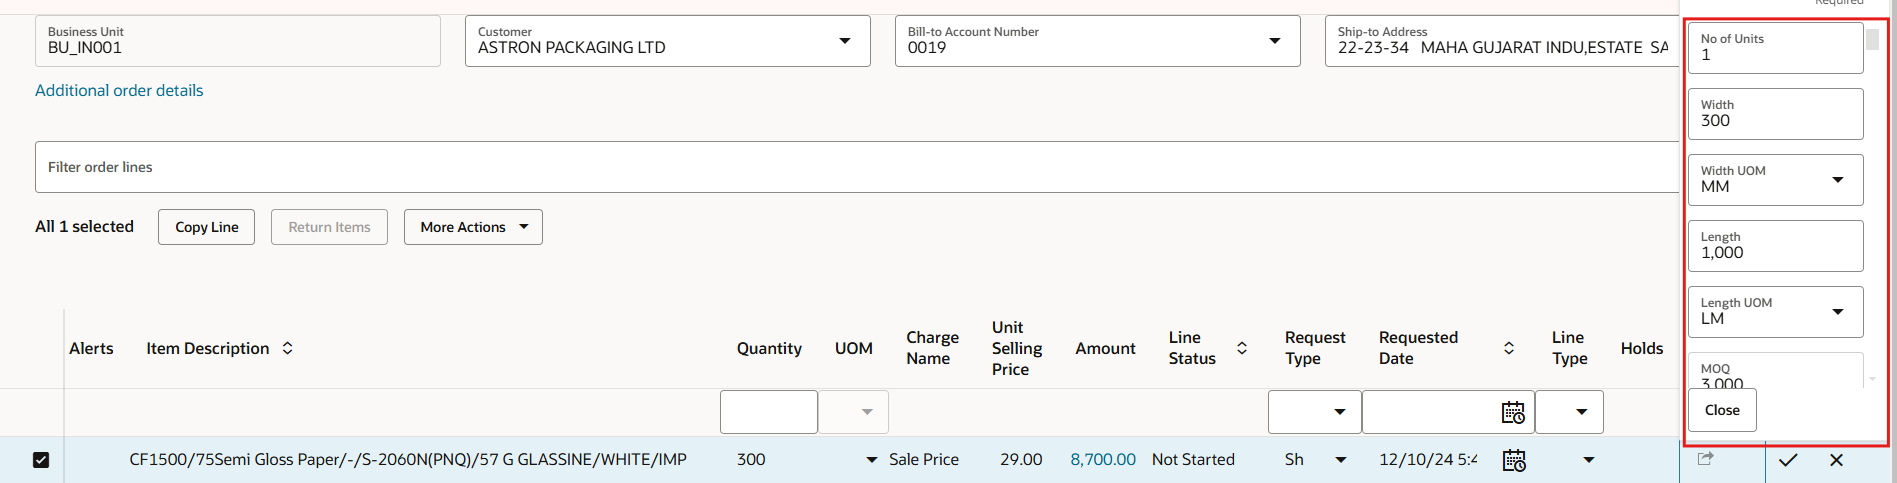Sort by Requested Date column
Viewport: 1897px width, 483px height.
pos(1509,348)
